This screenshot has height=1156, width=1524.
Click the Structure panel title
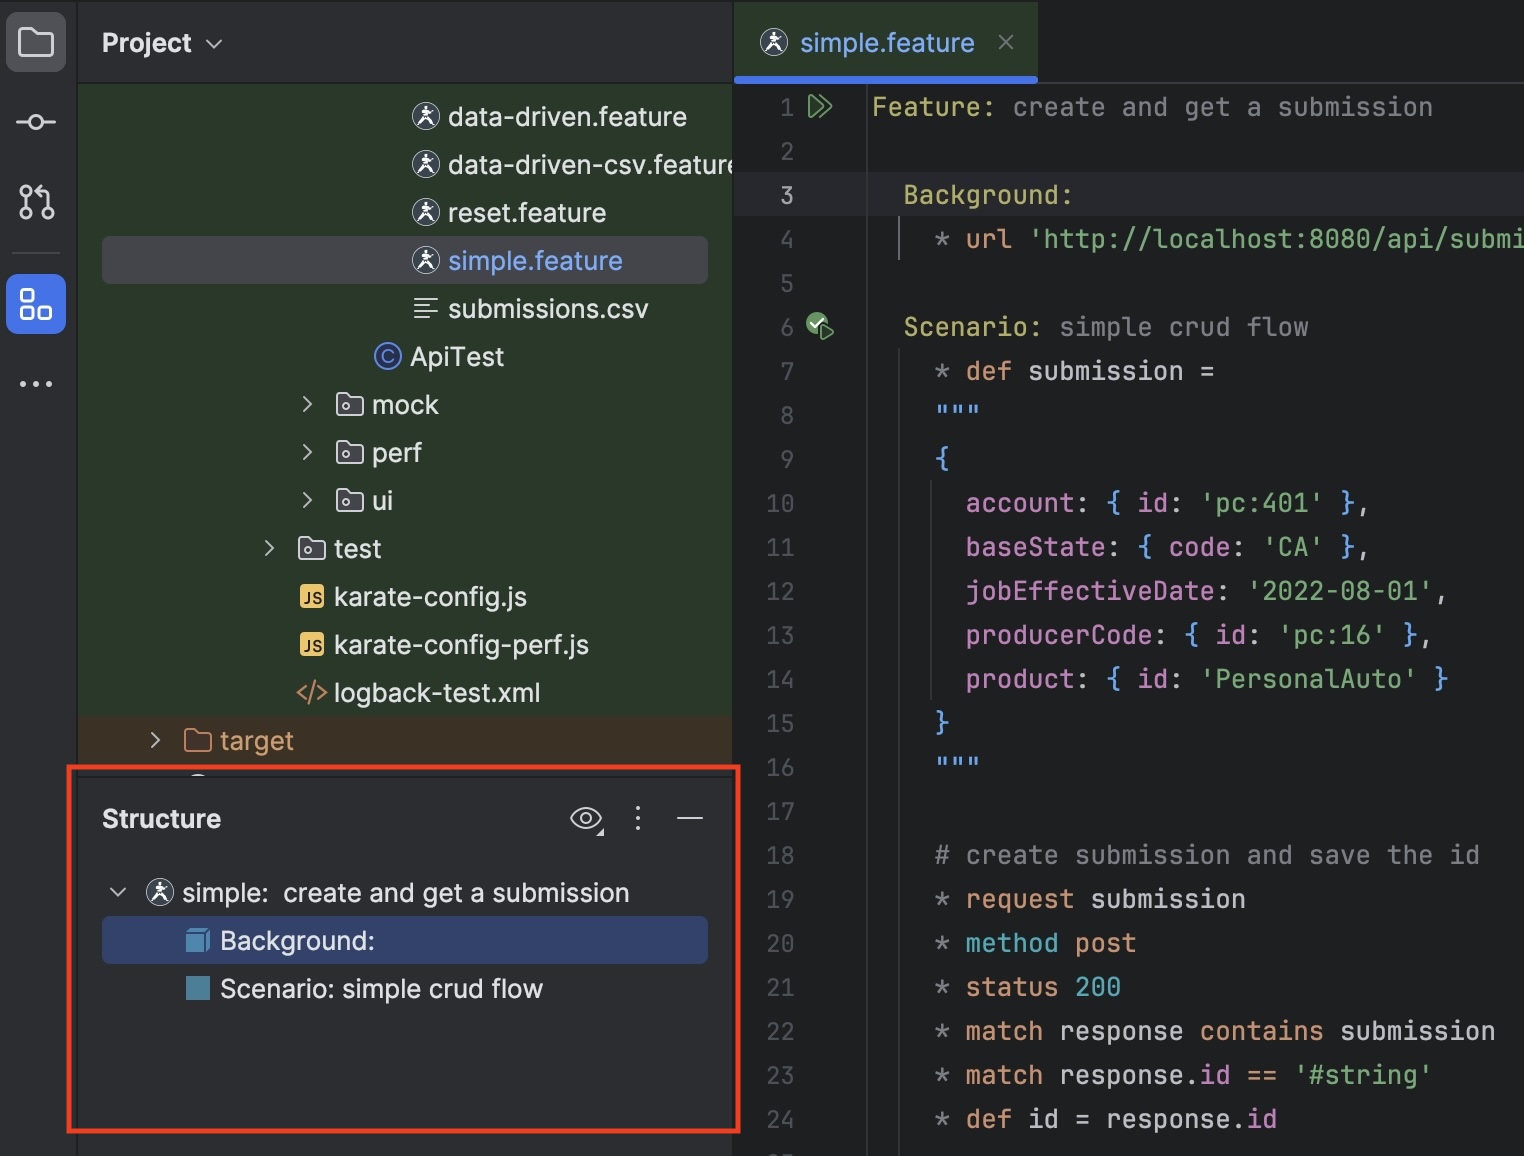(x=161, y=819)
